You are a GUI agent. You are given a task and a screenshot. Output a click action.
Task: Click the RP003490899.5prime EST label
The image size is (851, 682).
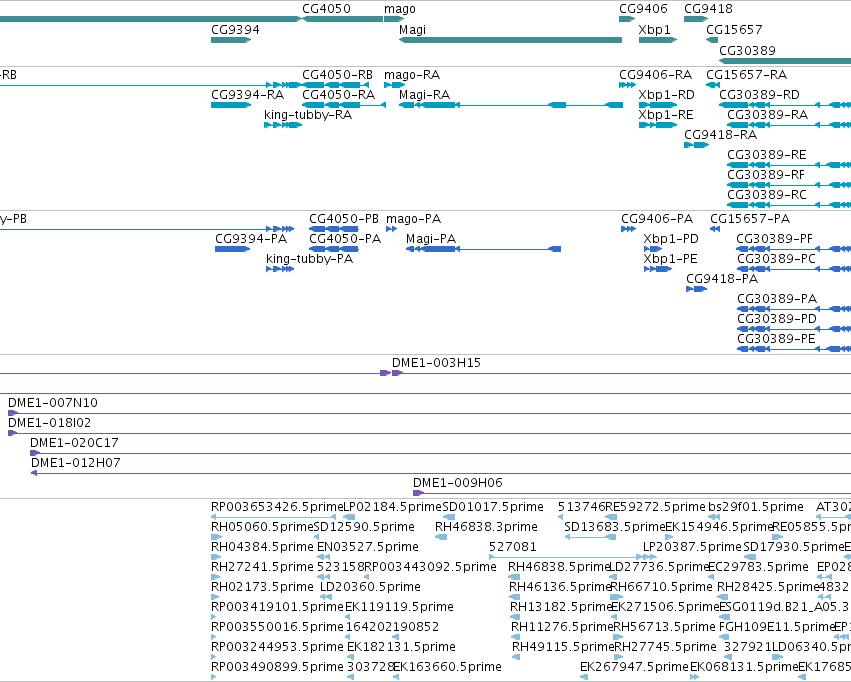pyautogui.click(x=277, y=667)
